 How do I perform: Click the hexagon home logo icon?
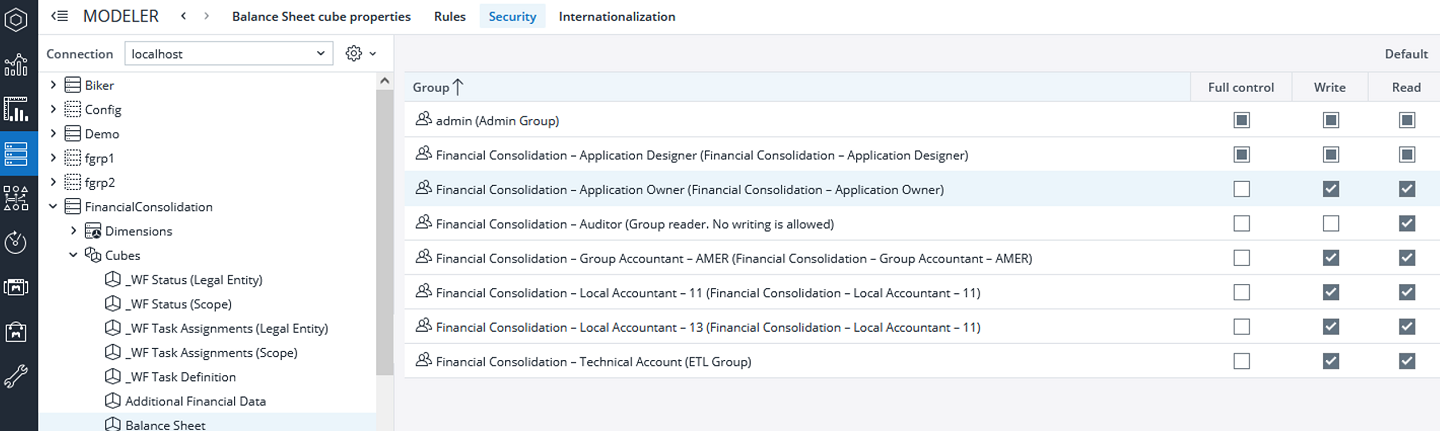[16, 18]
